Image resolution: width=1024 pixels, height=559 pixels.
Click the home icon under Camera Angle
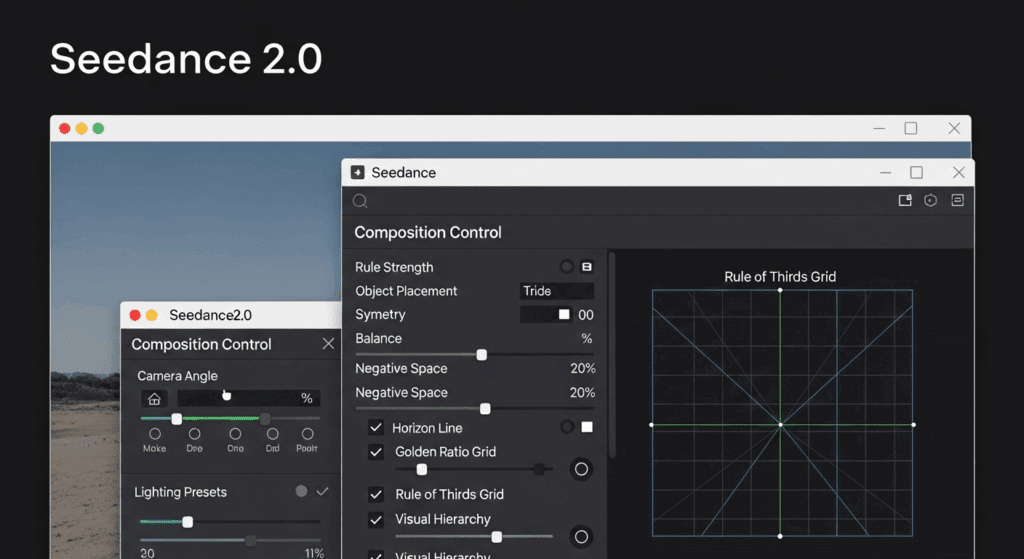pyautogui.click(x=154, y=399)
